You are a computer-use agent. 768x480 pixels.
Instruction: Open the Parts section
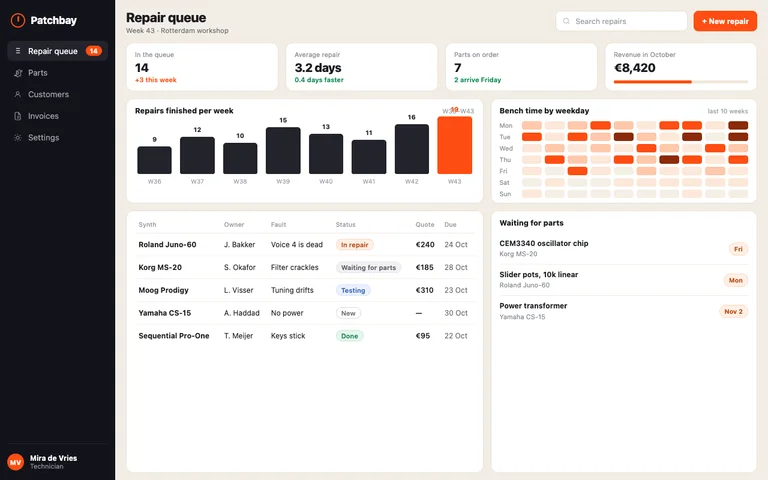point(57,73)
